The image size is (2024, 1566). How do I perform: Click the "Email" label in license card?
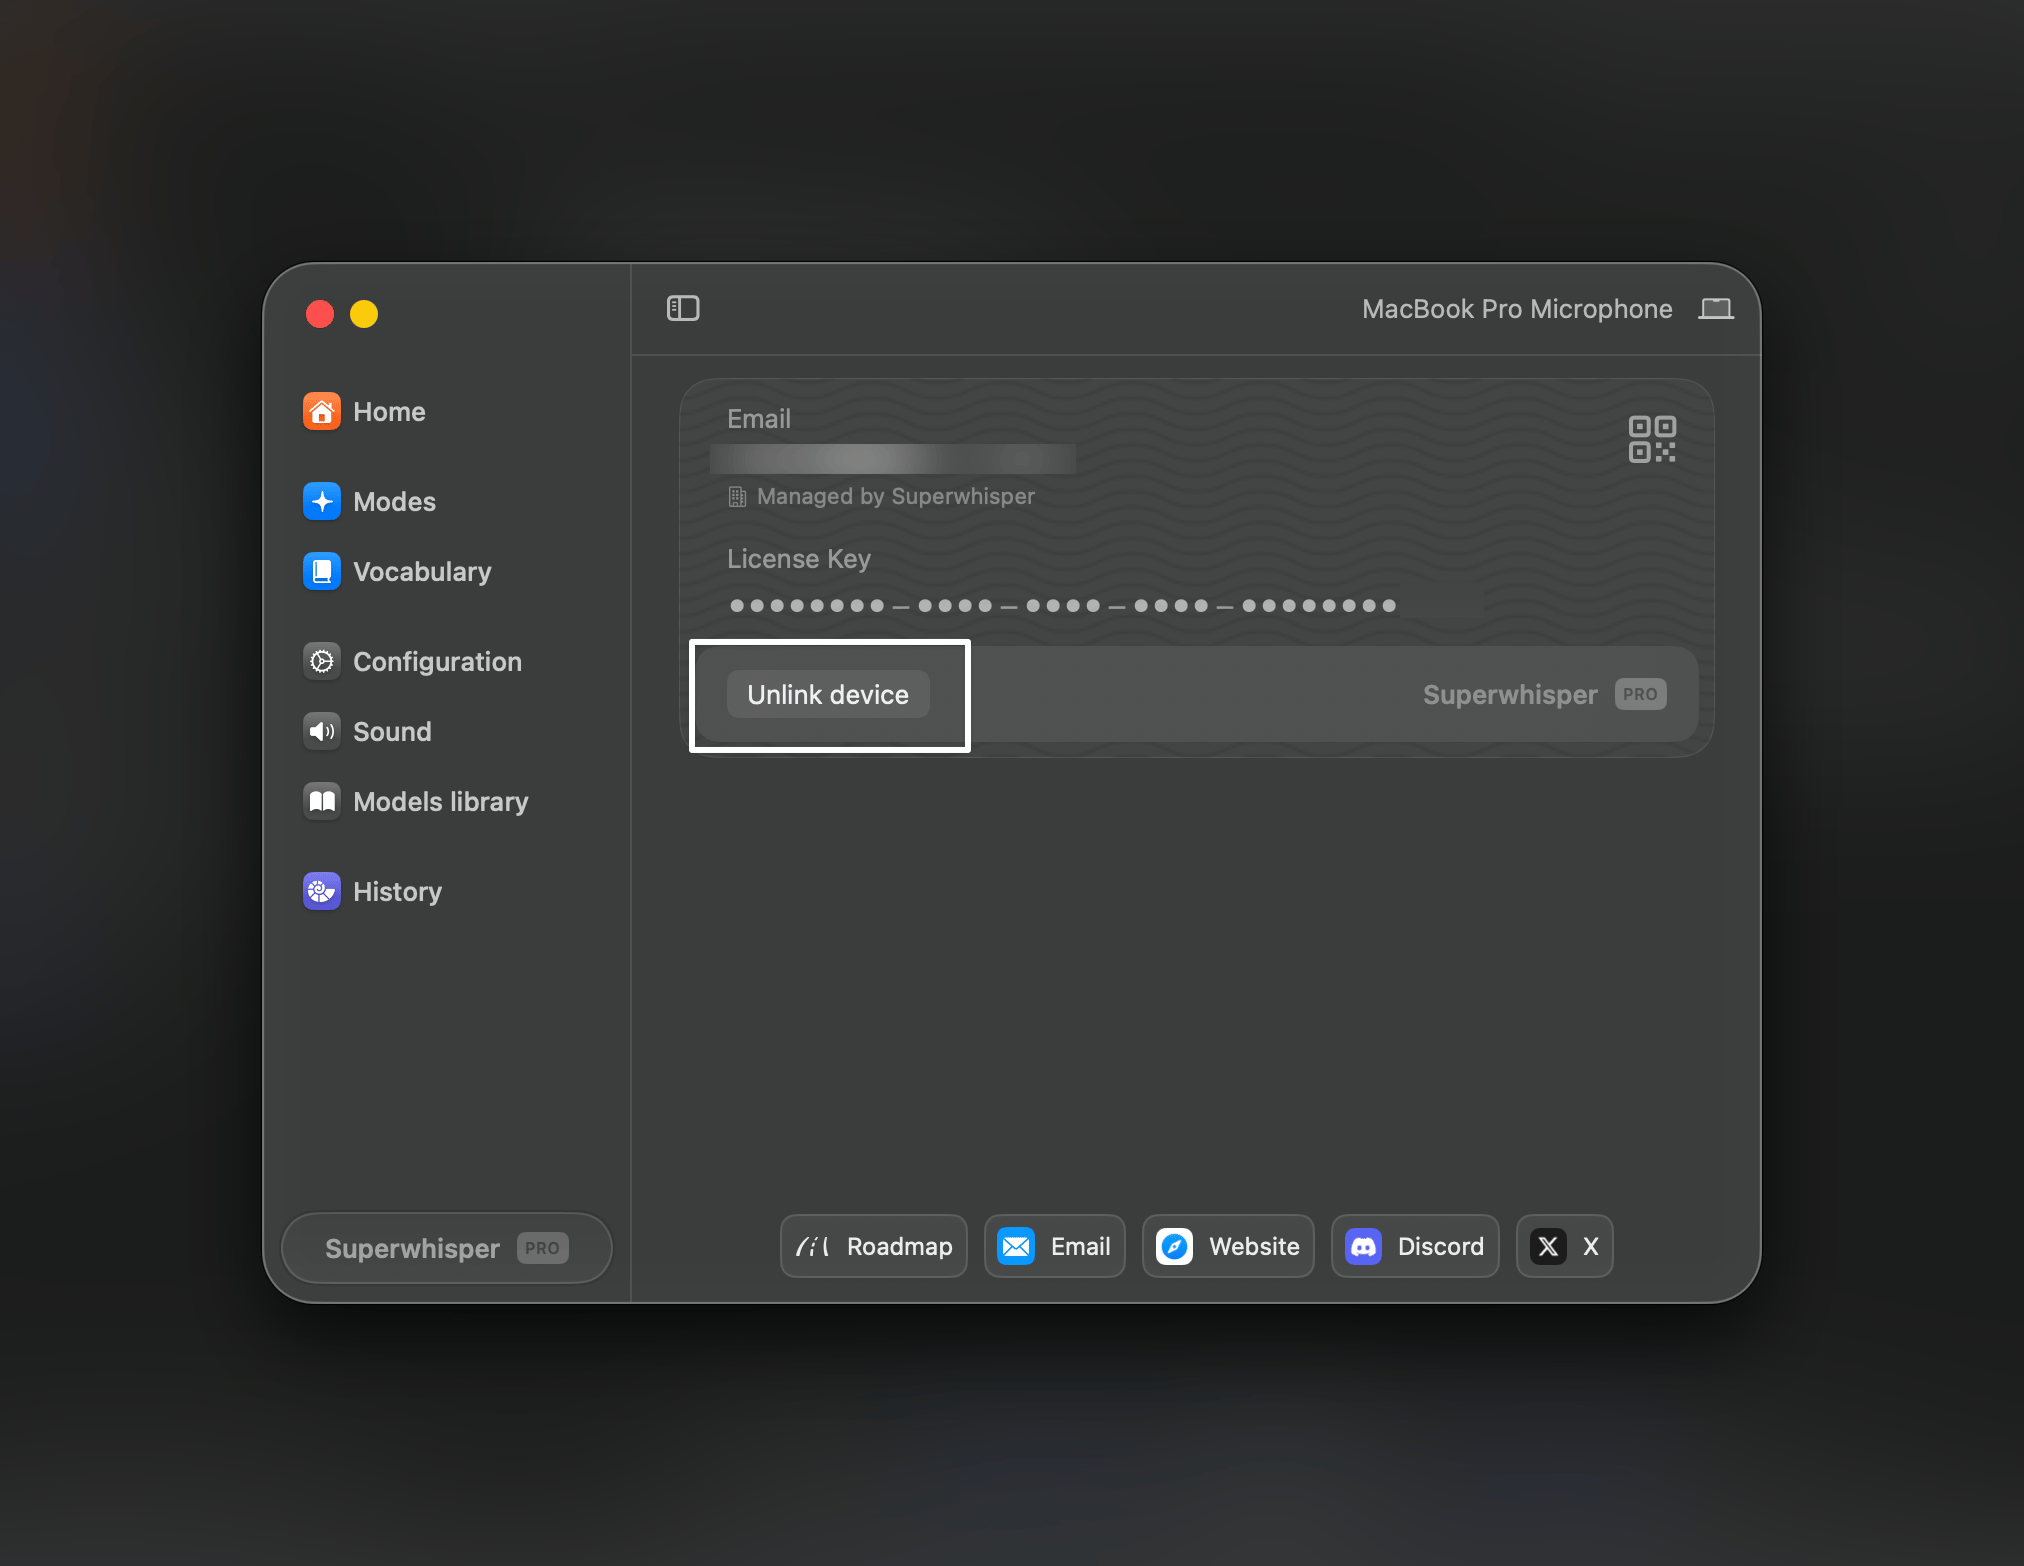[759, 419]
